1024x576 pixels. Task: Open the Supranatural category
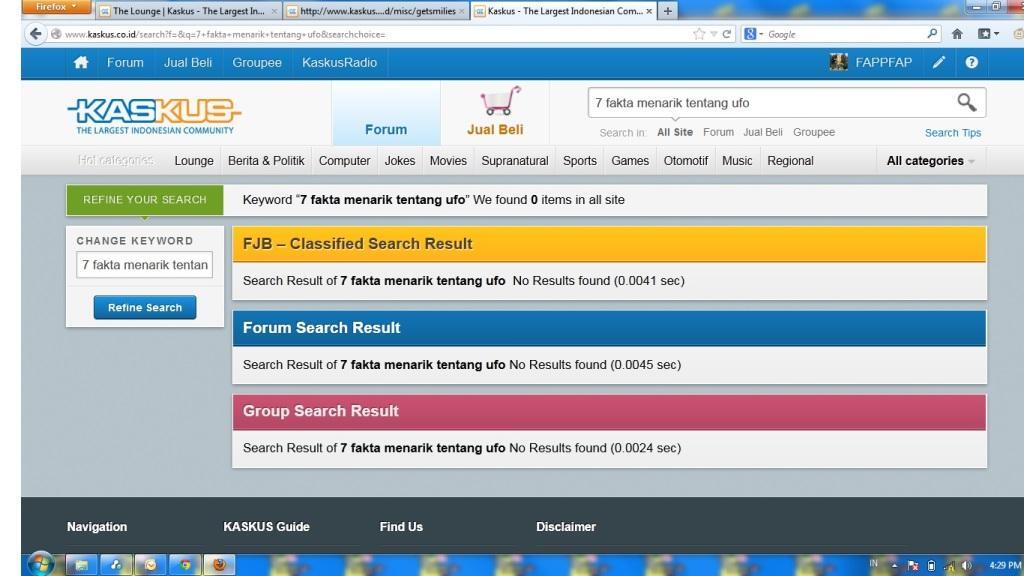(515, 161)
